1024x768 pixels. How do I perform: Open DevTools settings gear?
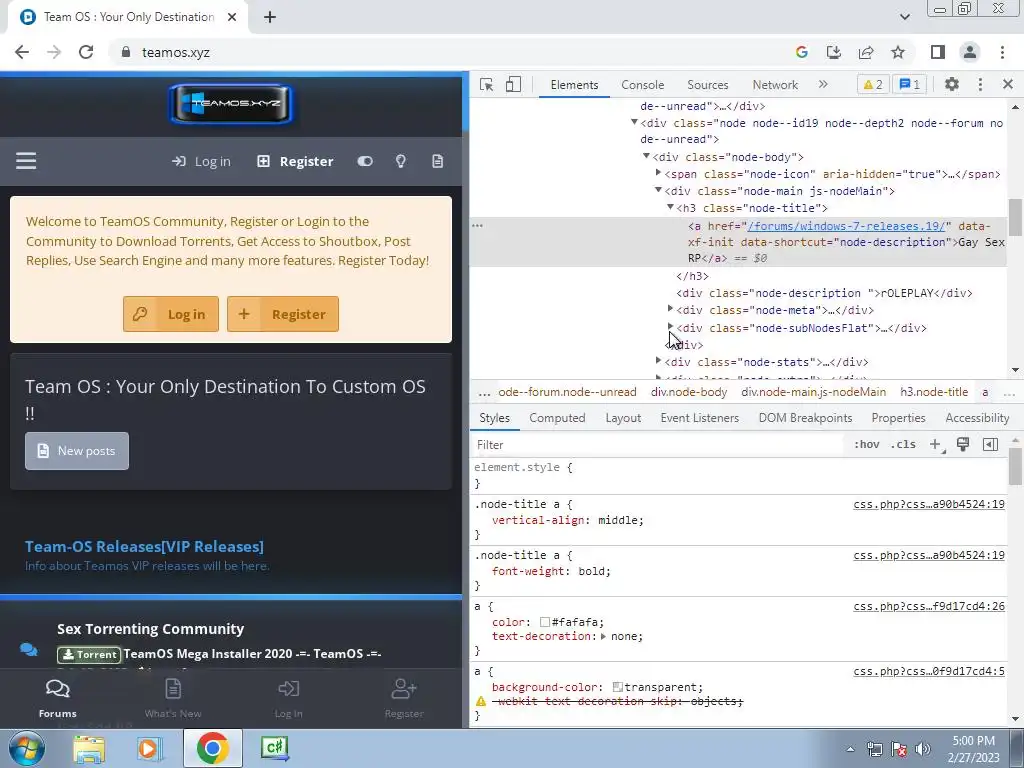pyautogui.click(x=952, y=84)
